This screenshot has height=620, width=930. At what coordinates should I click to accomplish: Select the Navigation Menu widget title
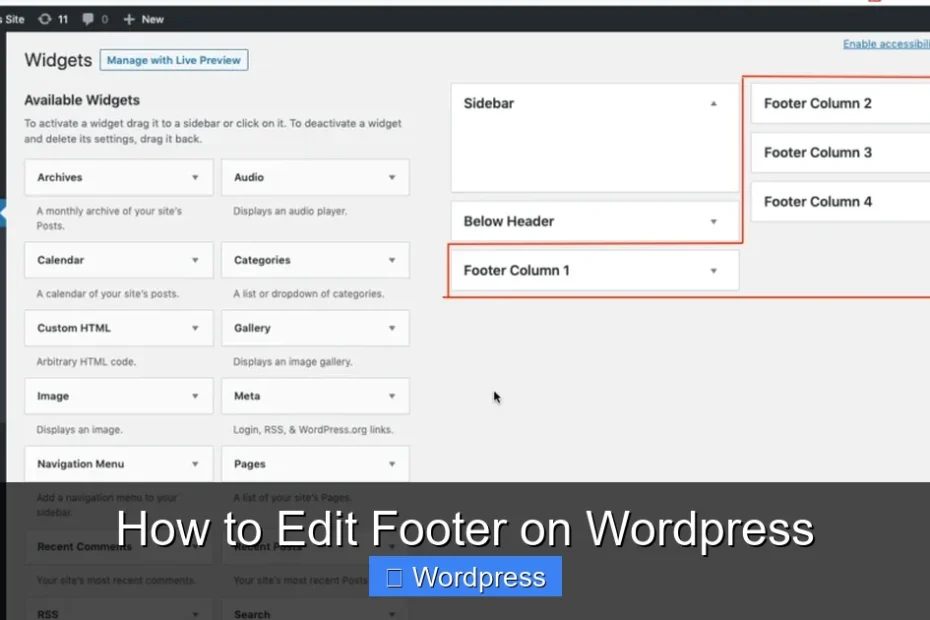pyautogui.click(x=81, y=464)
